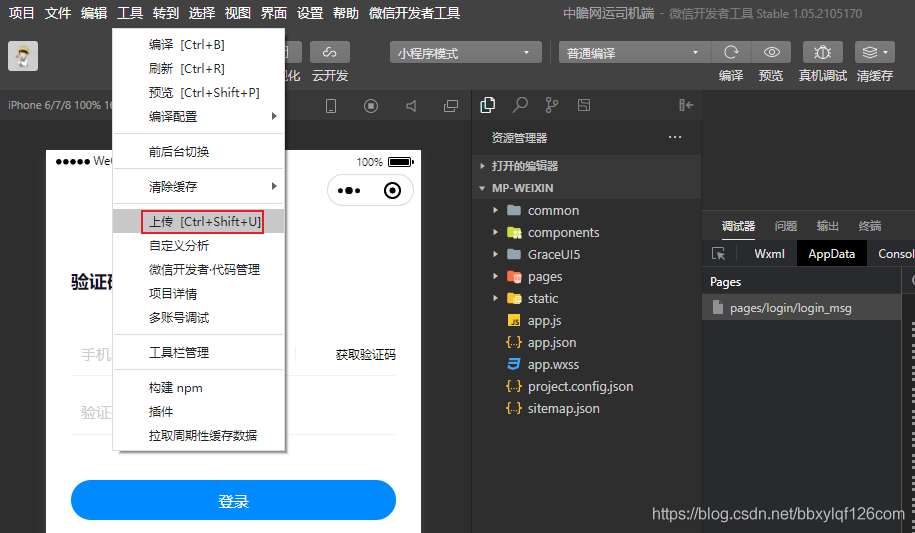Choose 上传 [Ctrl+Shift+U] menu item
This screenshot has height=533, width=915.
198,221
